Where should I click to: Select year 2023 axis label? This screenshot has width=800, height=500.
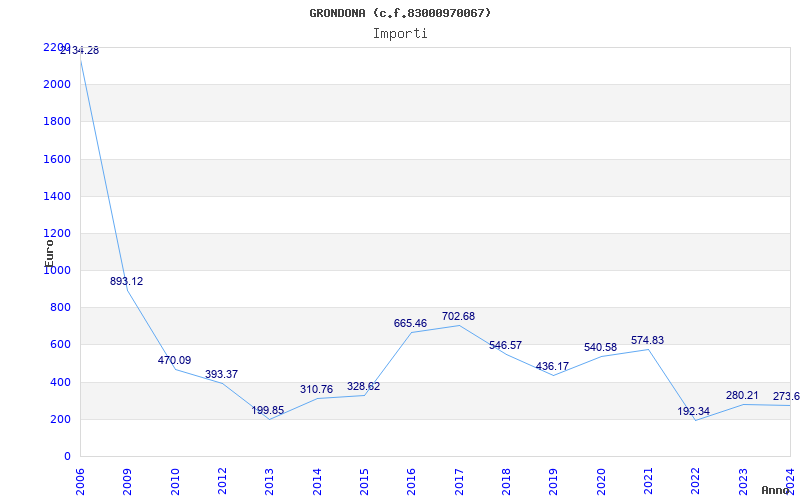point(743,481)
